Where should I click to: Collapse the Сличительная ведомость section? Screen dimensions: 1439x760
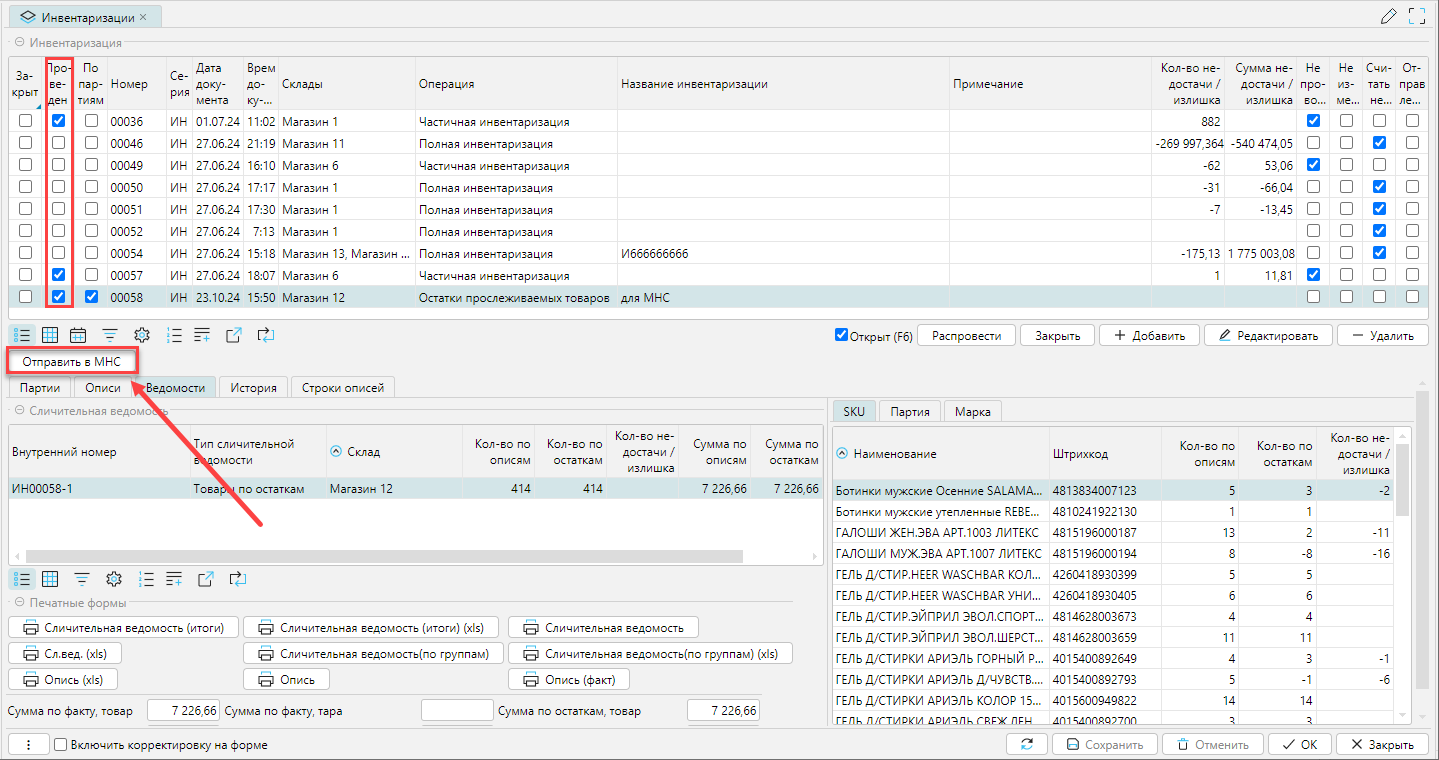[19, 410]
